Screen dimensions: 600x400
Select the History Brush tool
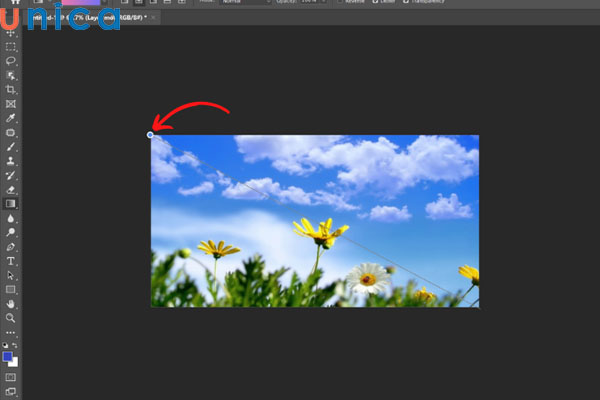(x=10, y=176)
